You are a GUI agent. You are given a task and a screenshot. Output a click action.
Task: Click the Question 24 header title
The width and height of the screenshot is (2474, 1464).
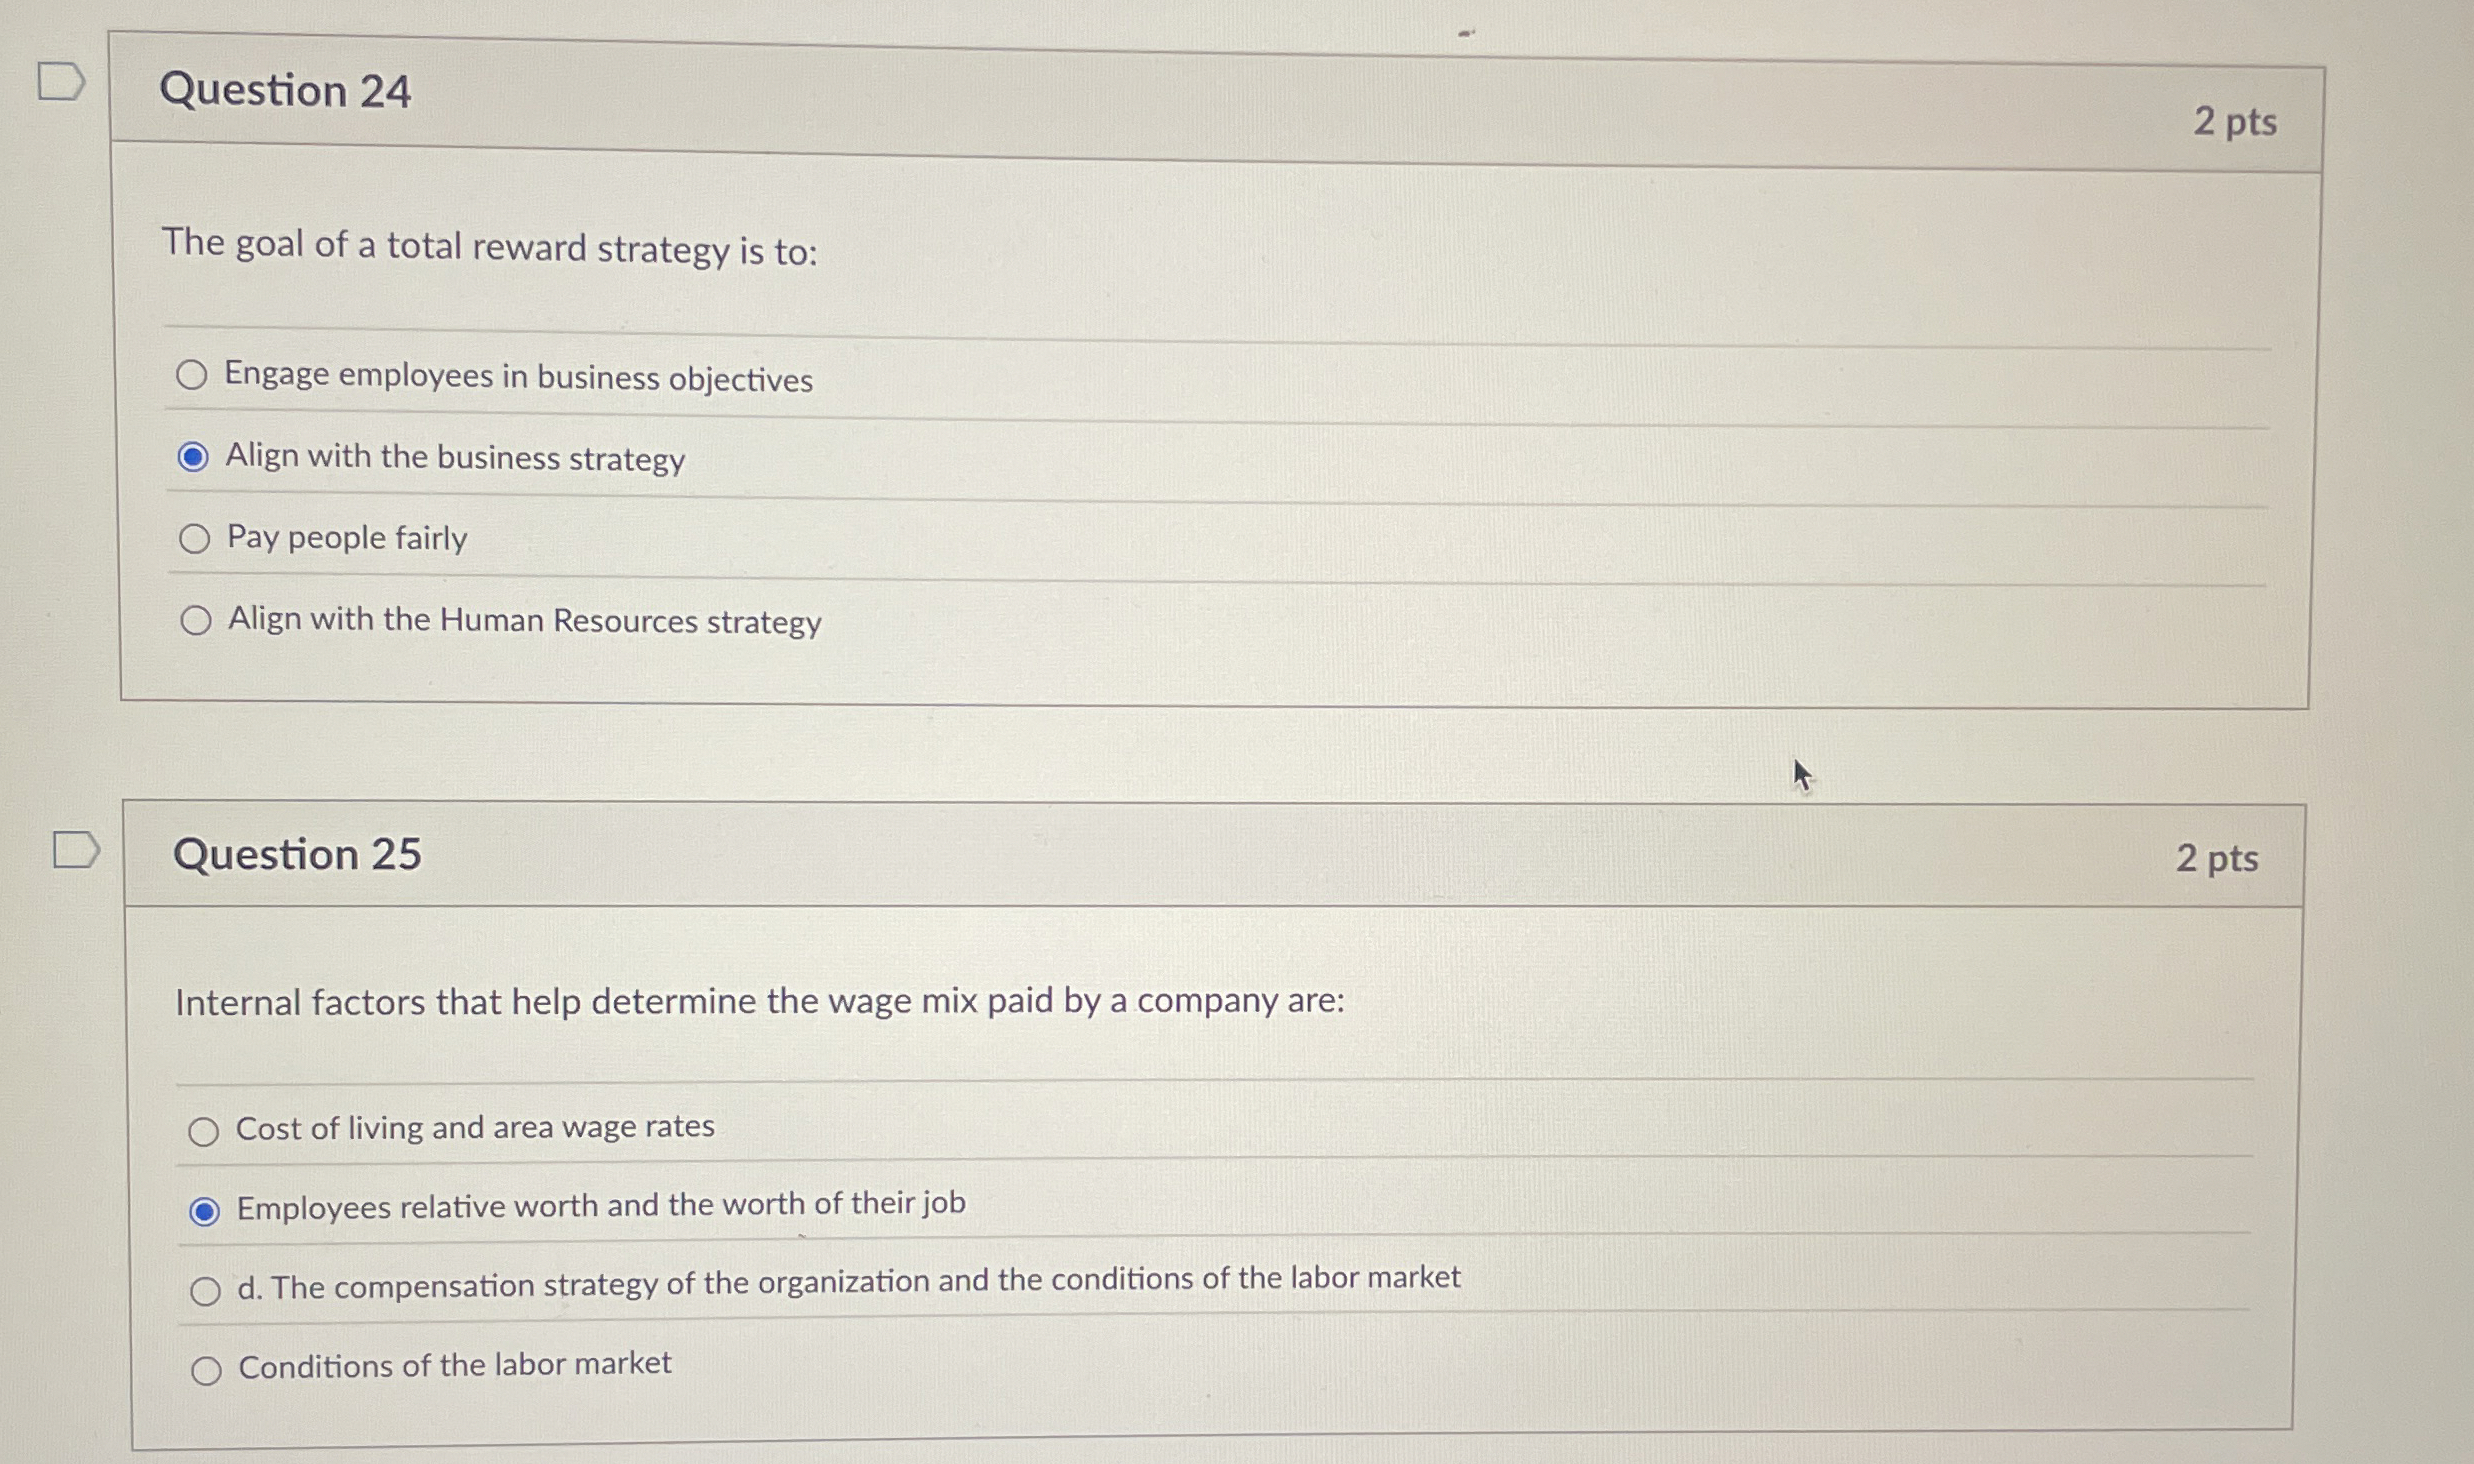[x=285, y=91]
